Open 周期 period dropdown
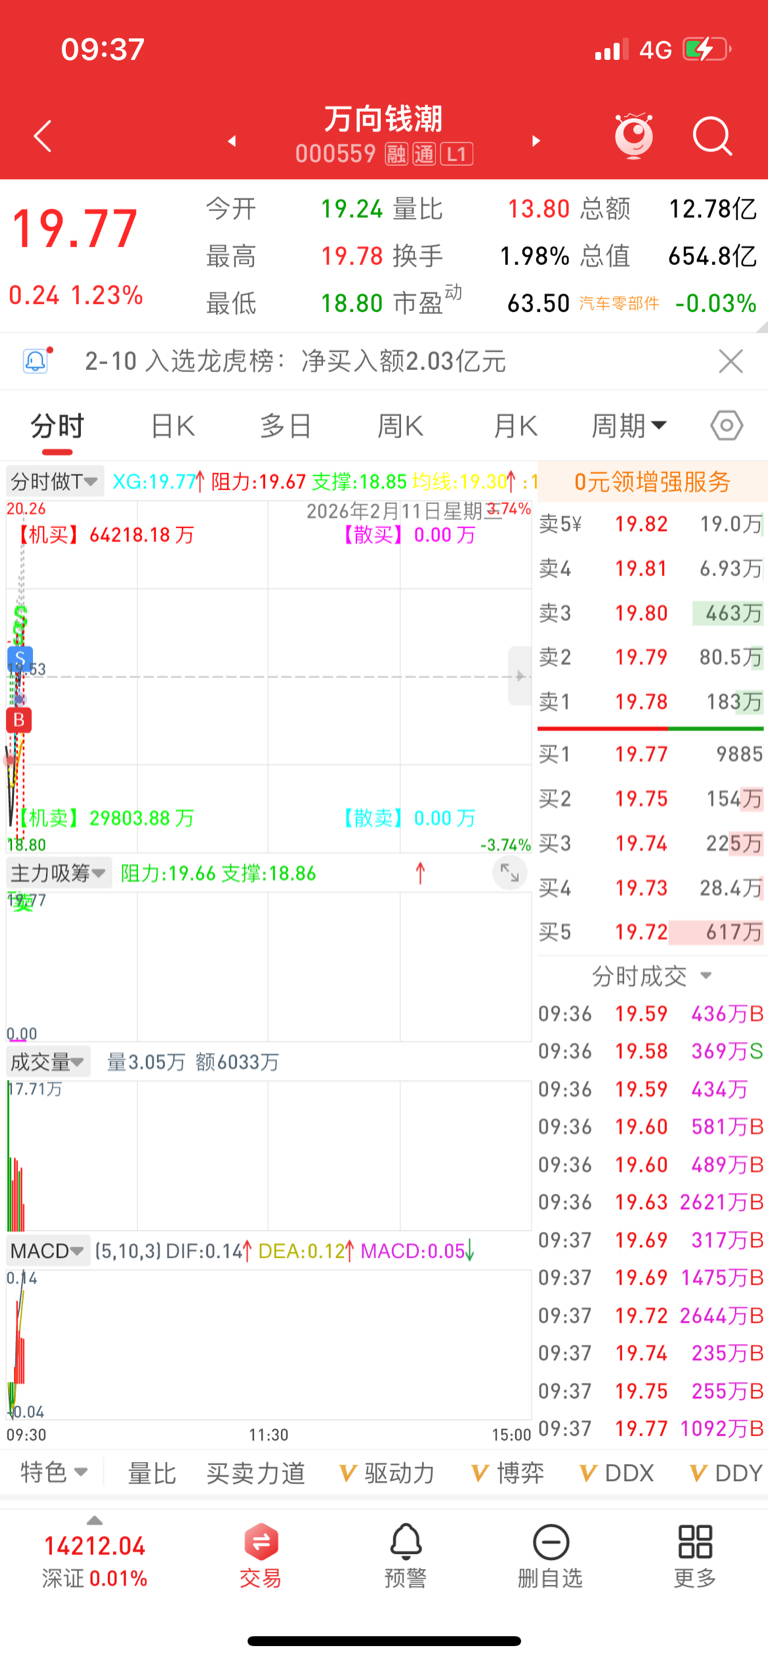Image resolution: width=768 pixels, height=1663 pixels. 629,426
